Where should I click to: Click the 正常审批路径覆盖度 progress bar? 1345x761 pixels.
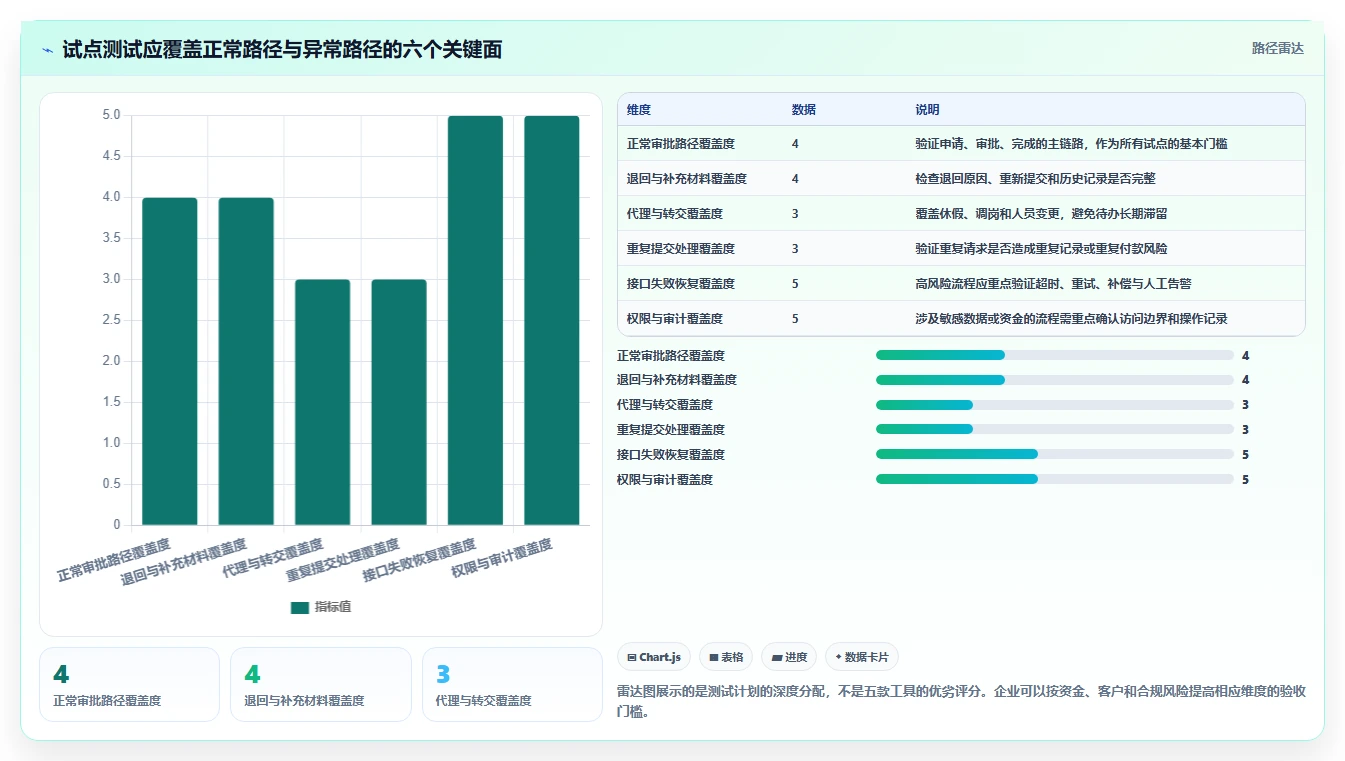(x=1055, y=355)
